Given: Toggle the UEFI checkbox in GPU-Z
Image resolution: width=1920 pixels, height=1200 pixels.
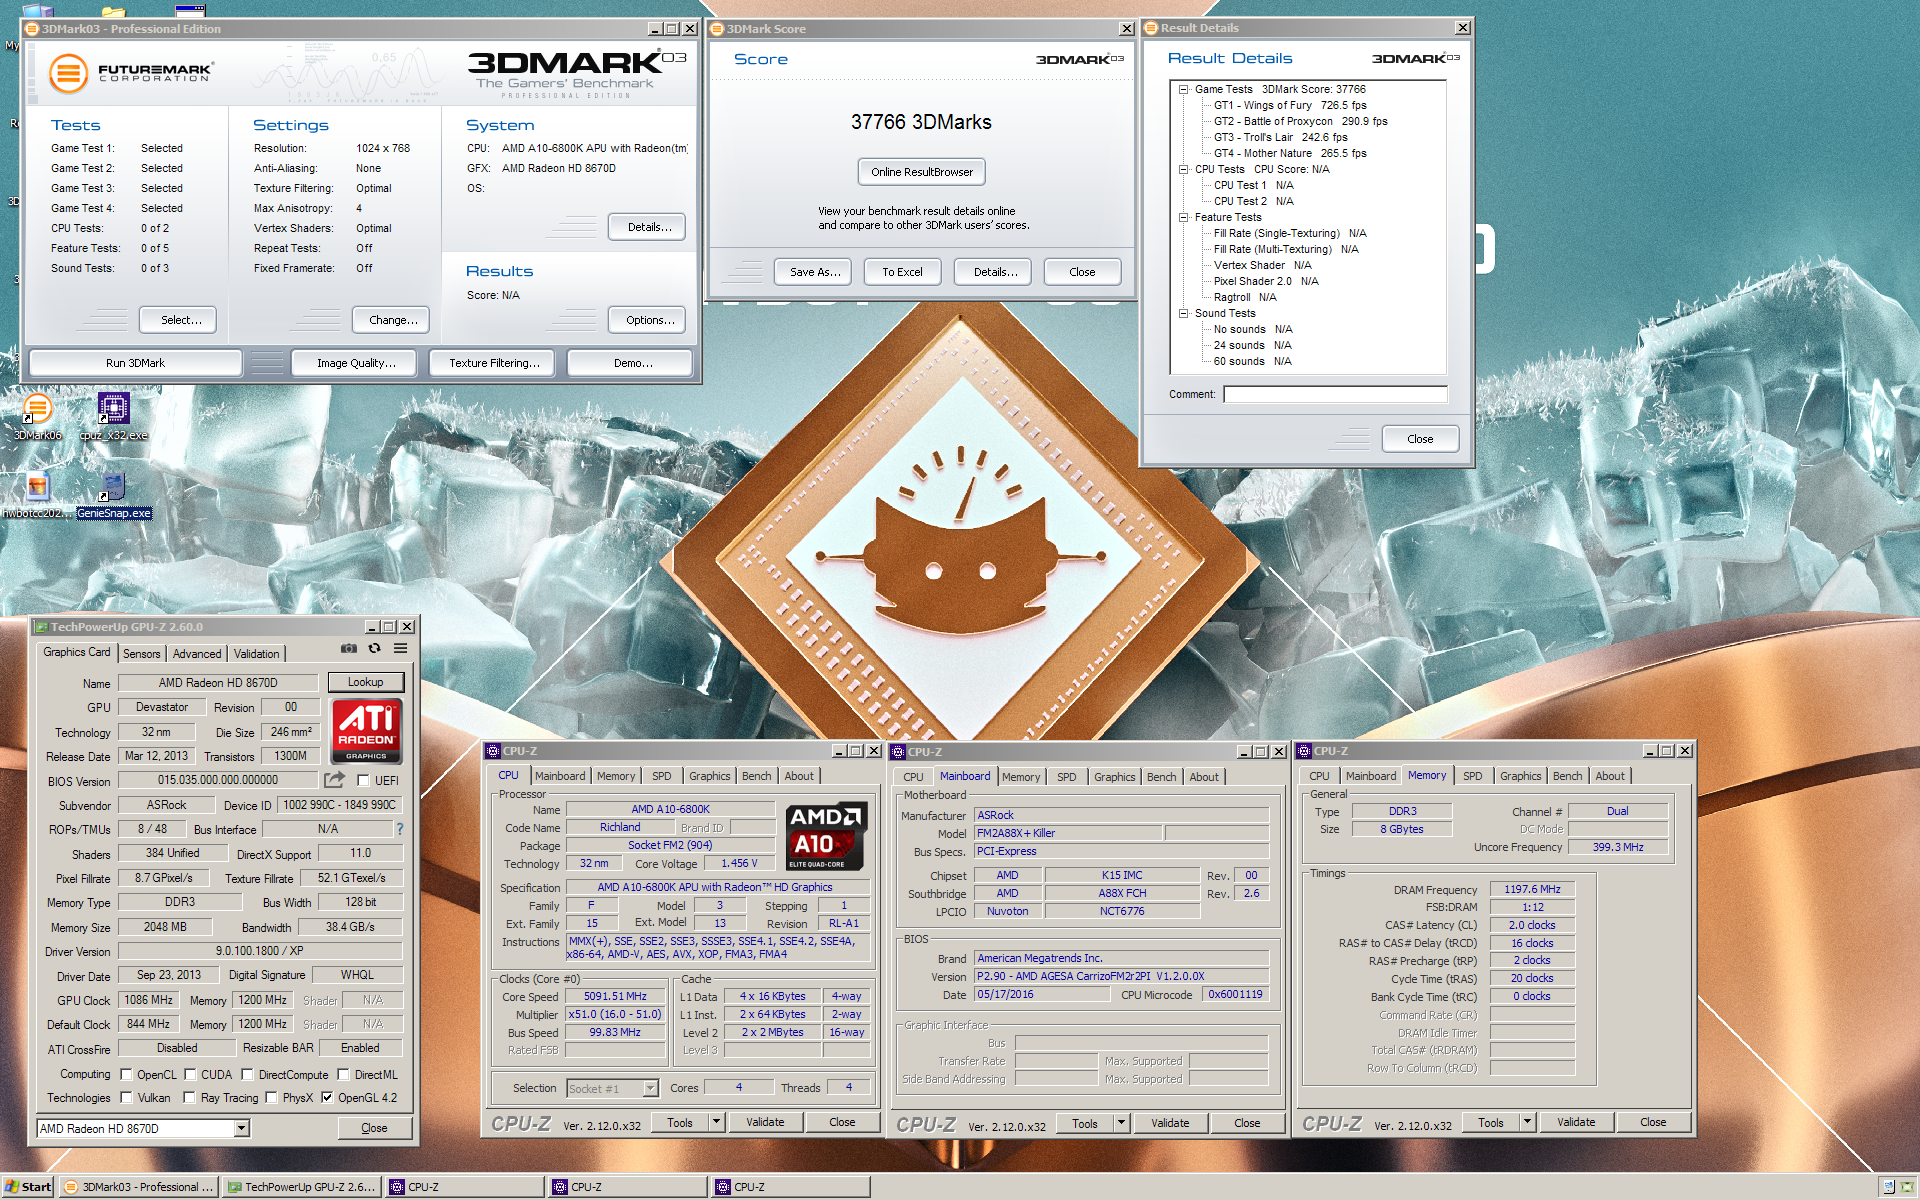Looking at the screenshot, I should click(x=363, y=781).
